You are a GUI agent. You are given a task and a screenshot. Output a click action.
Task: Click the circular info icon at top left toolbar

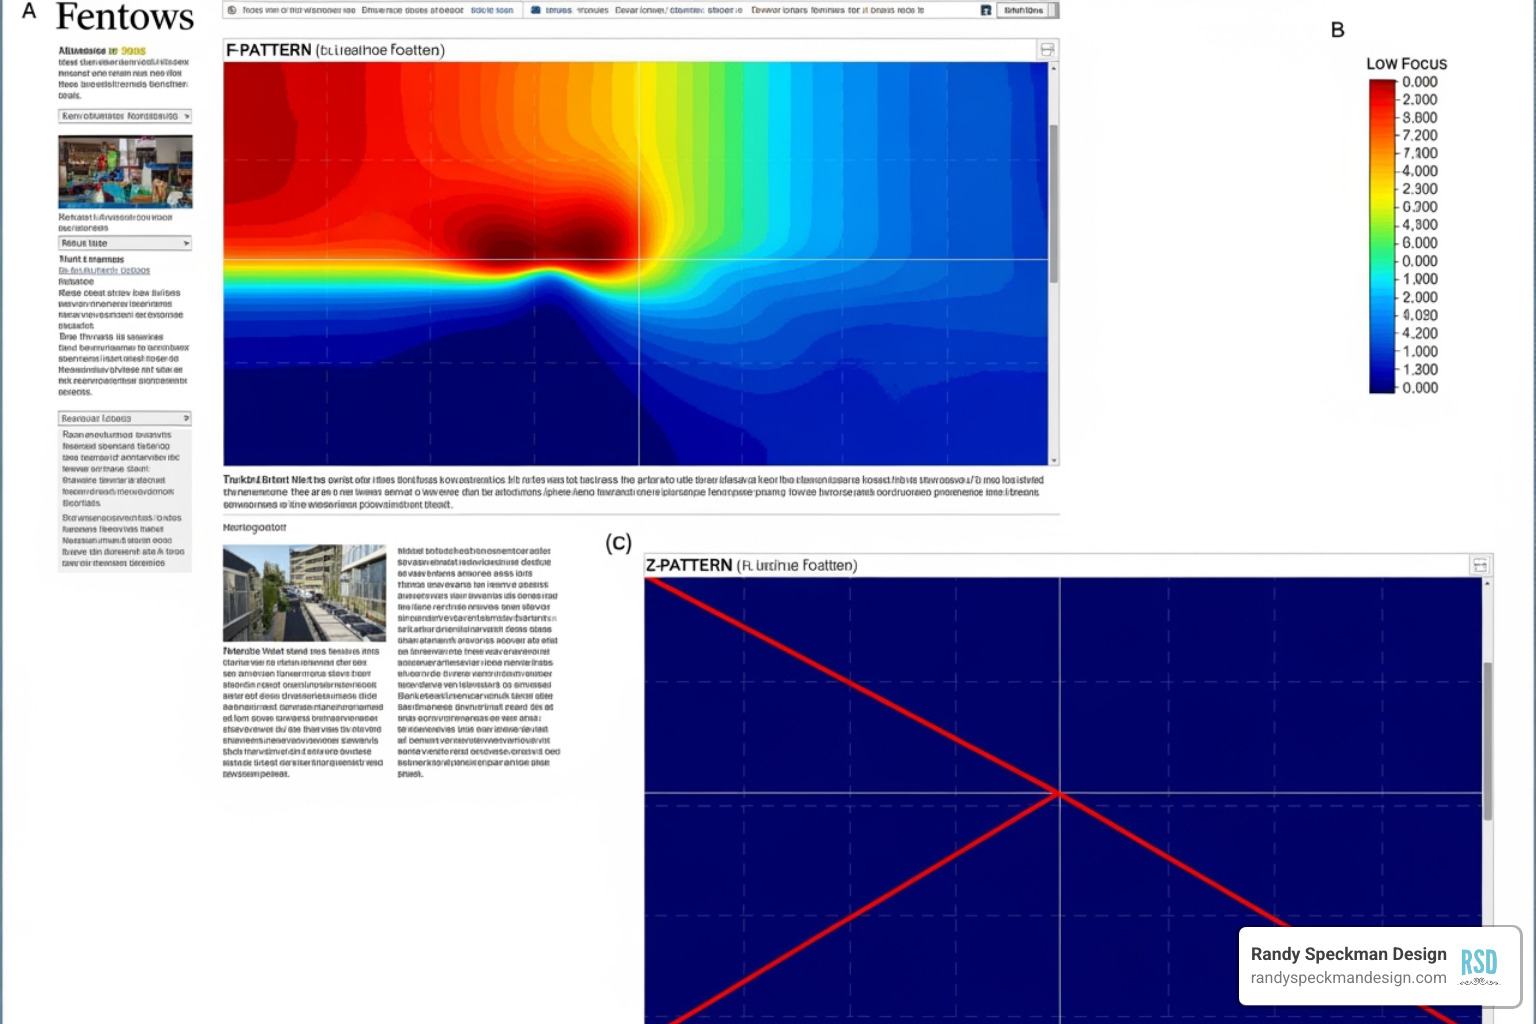coord(232,10)
